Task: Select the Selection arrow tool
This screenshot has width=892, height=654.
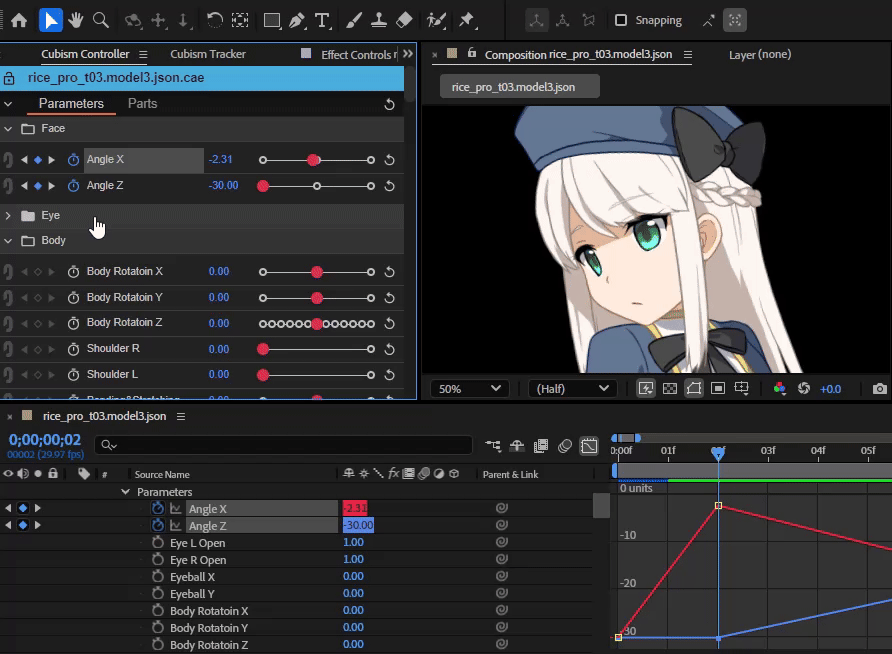Action: tap(51, 20)
